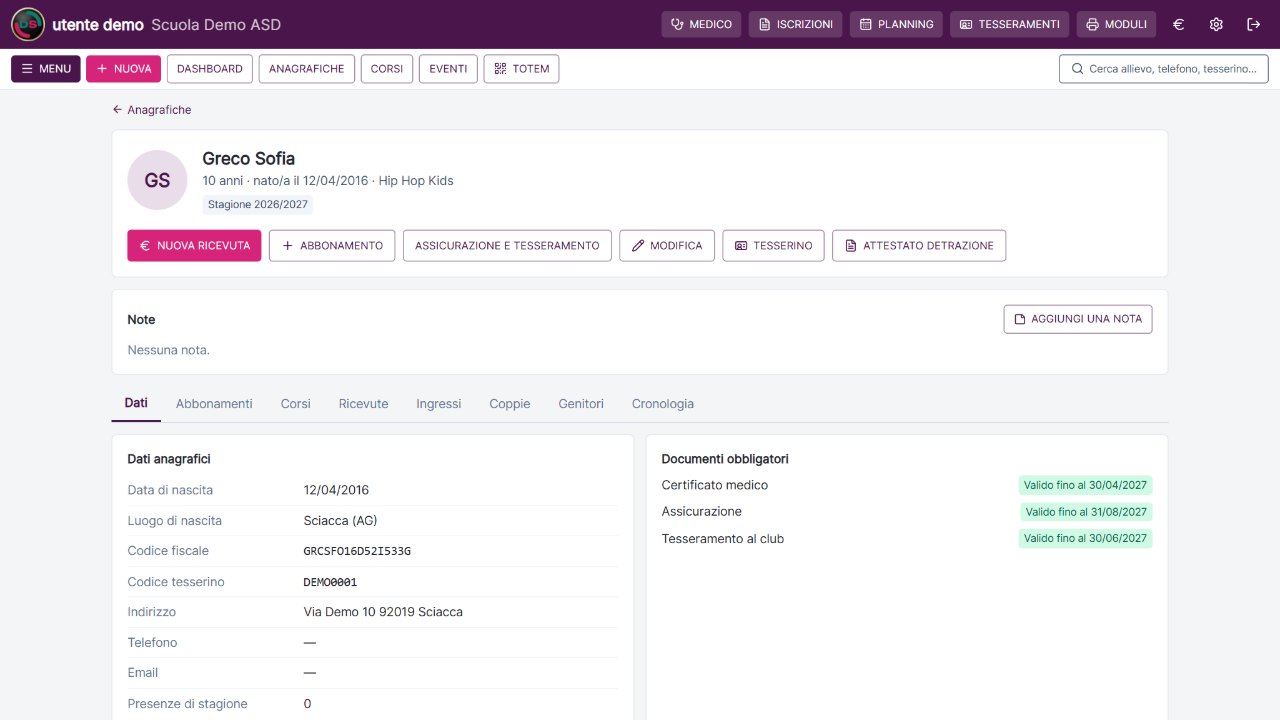Open ASSICURAZIONE E TESSERAMENTO

click(507, 246)
